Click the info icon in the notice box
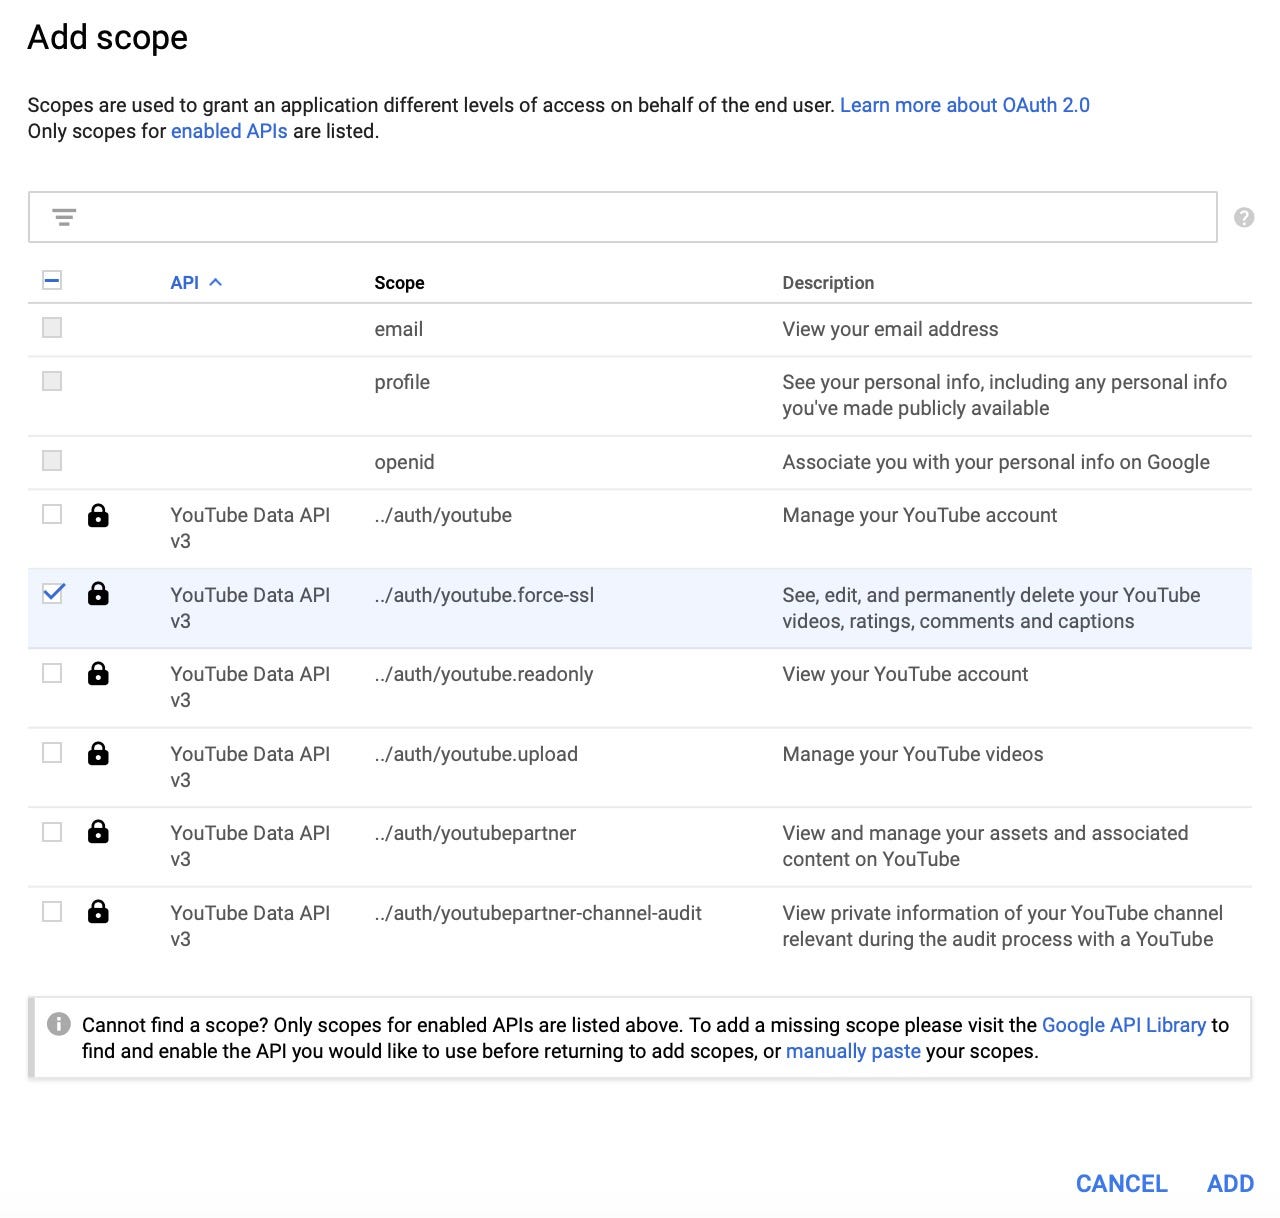Viewport: 1280px width, 1218px height. (x=59, y=1024)
